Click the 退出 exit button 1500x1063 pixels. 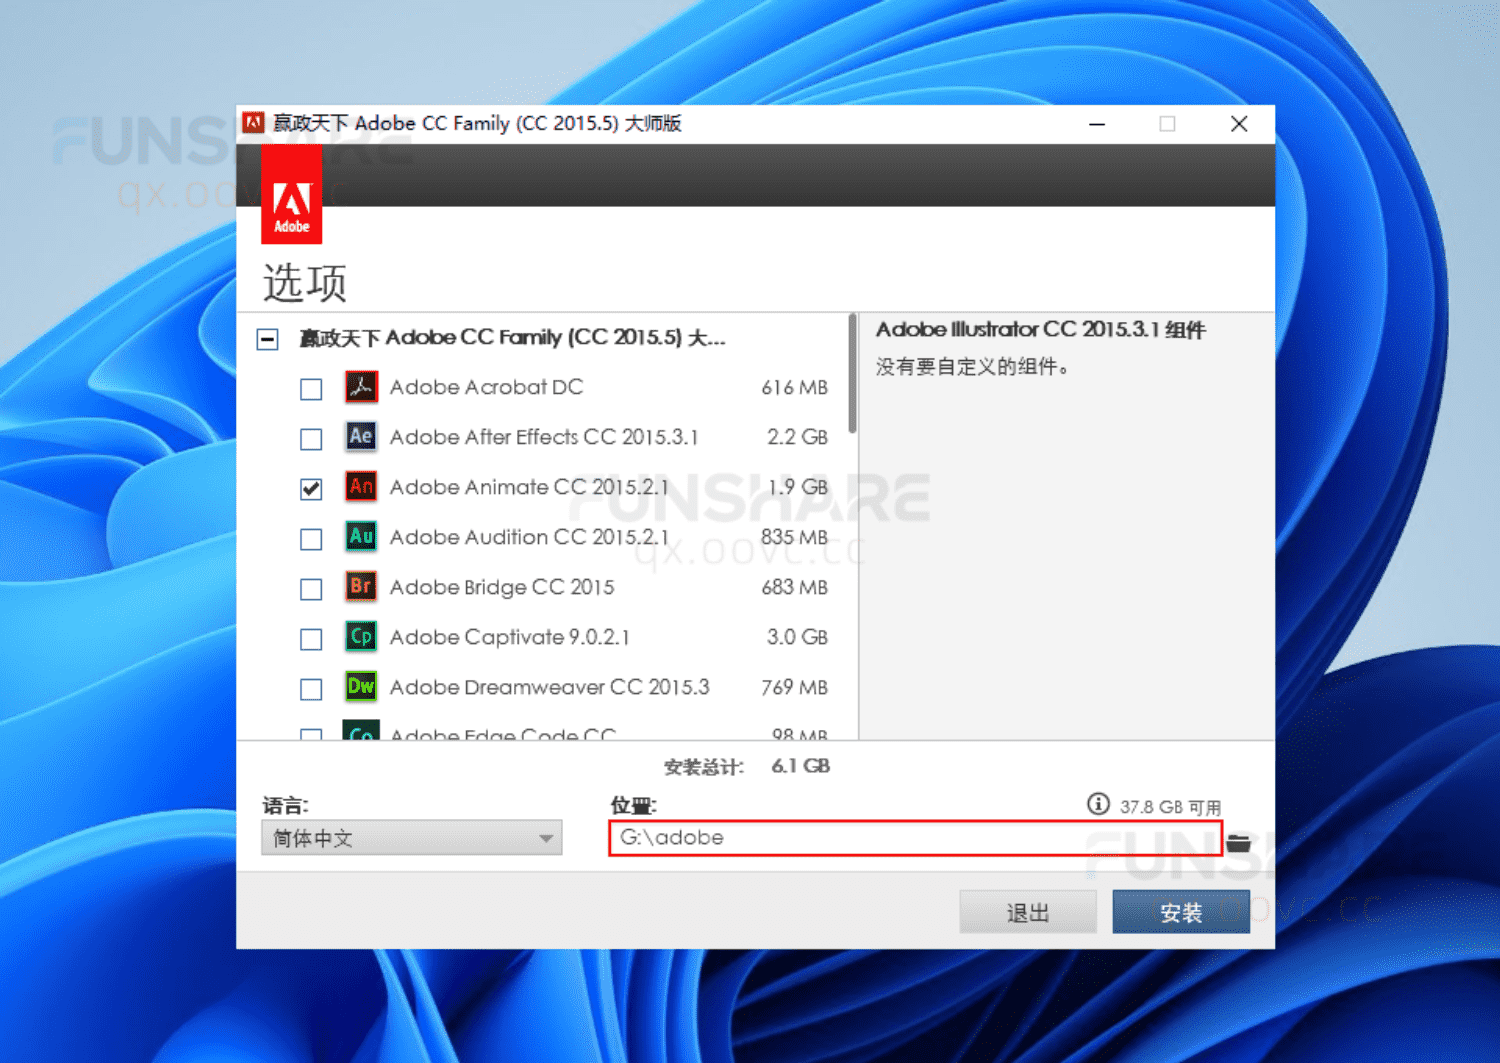[x=1028, y=912]
